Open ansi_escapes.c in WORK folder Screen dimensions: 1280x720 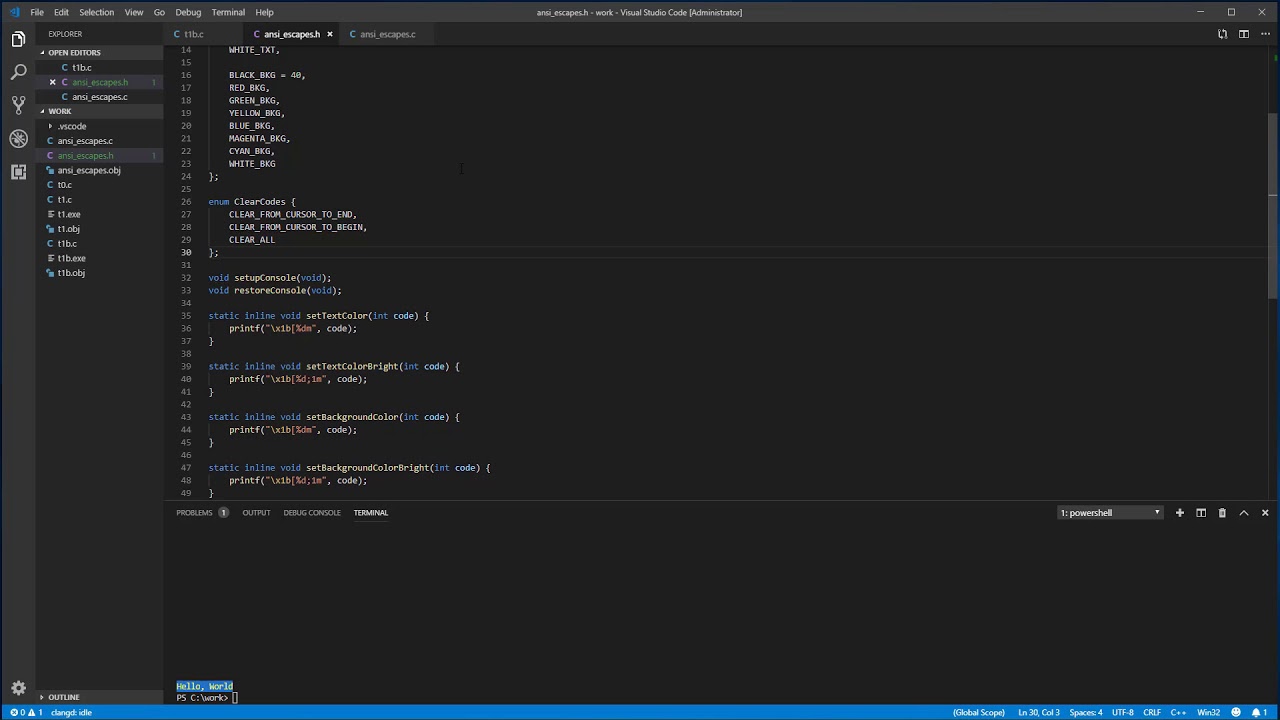pos(85,141)
